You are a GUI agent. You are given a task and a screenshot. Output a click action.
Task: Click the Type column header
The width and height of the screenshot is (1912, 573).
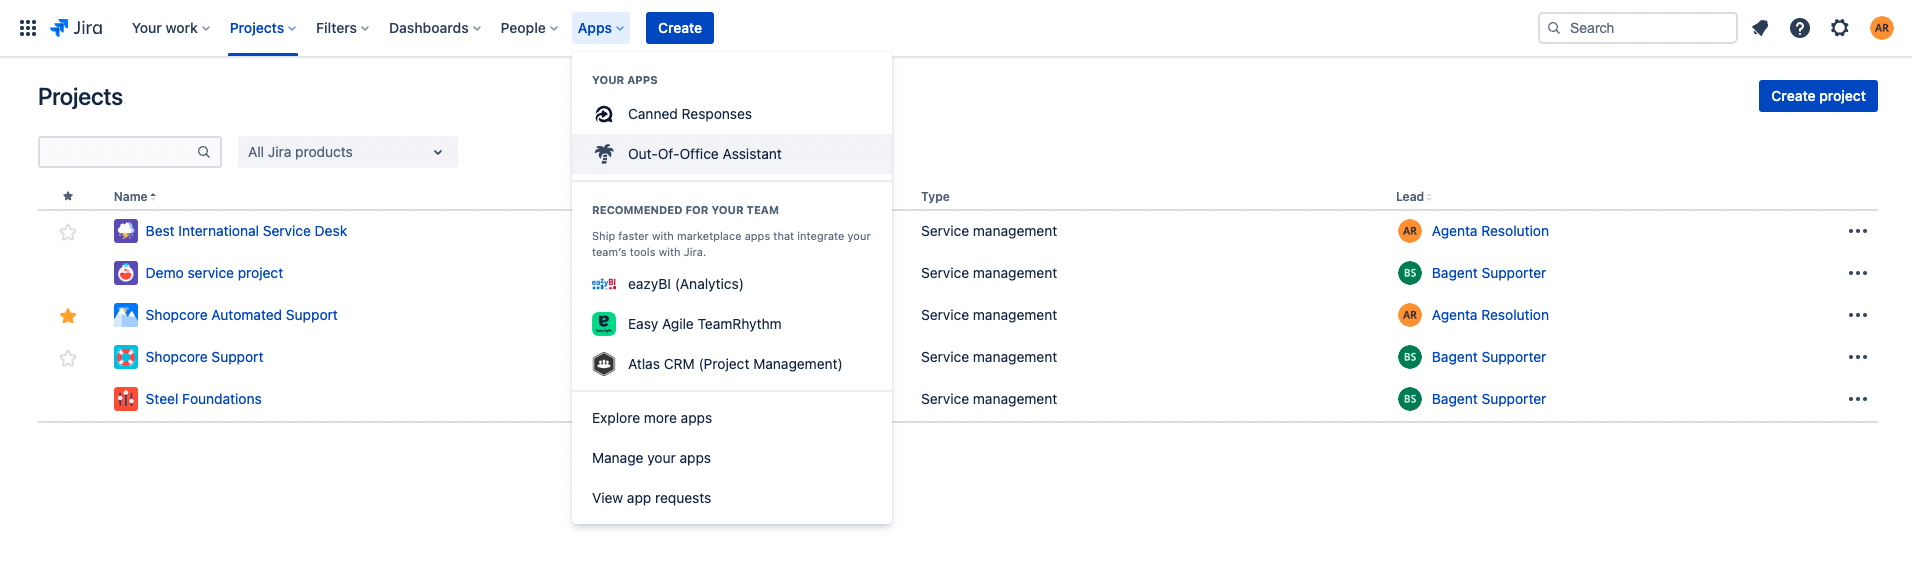[x=935, y=197]
